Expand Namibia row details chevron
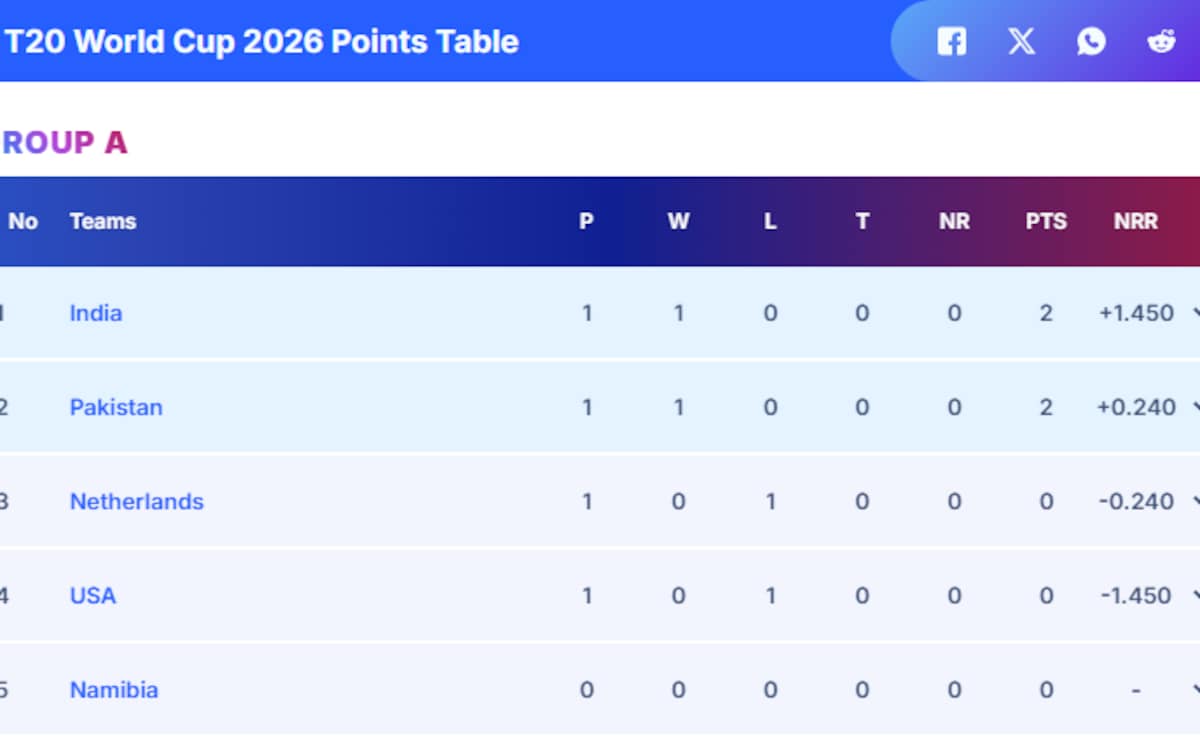The height and width of the screenshot is (738, 1200). [x=1196, y=689]
